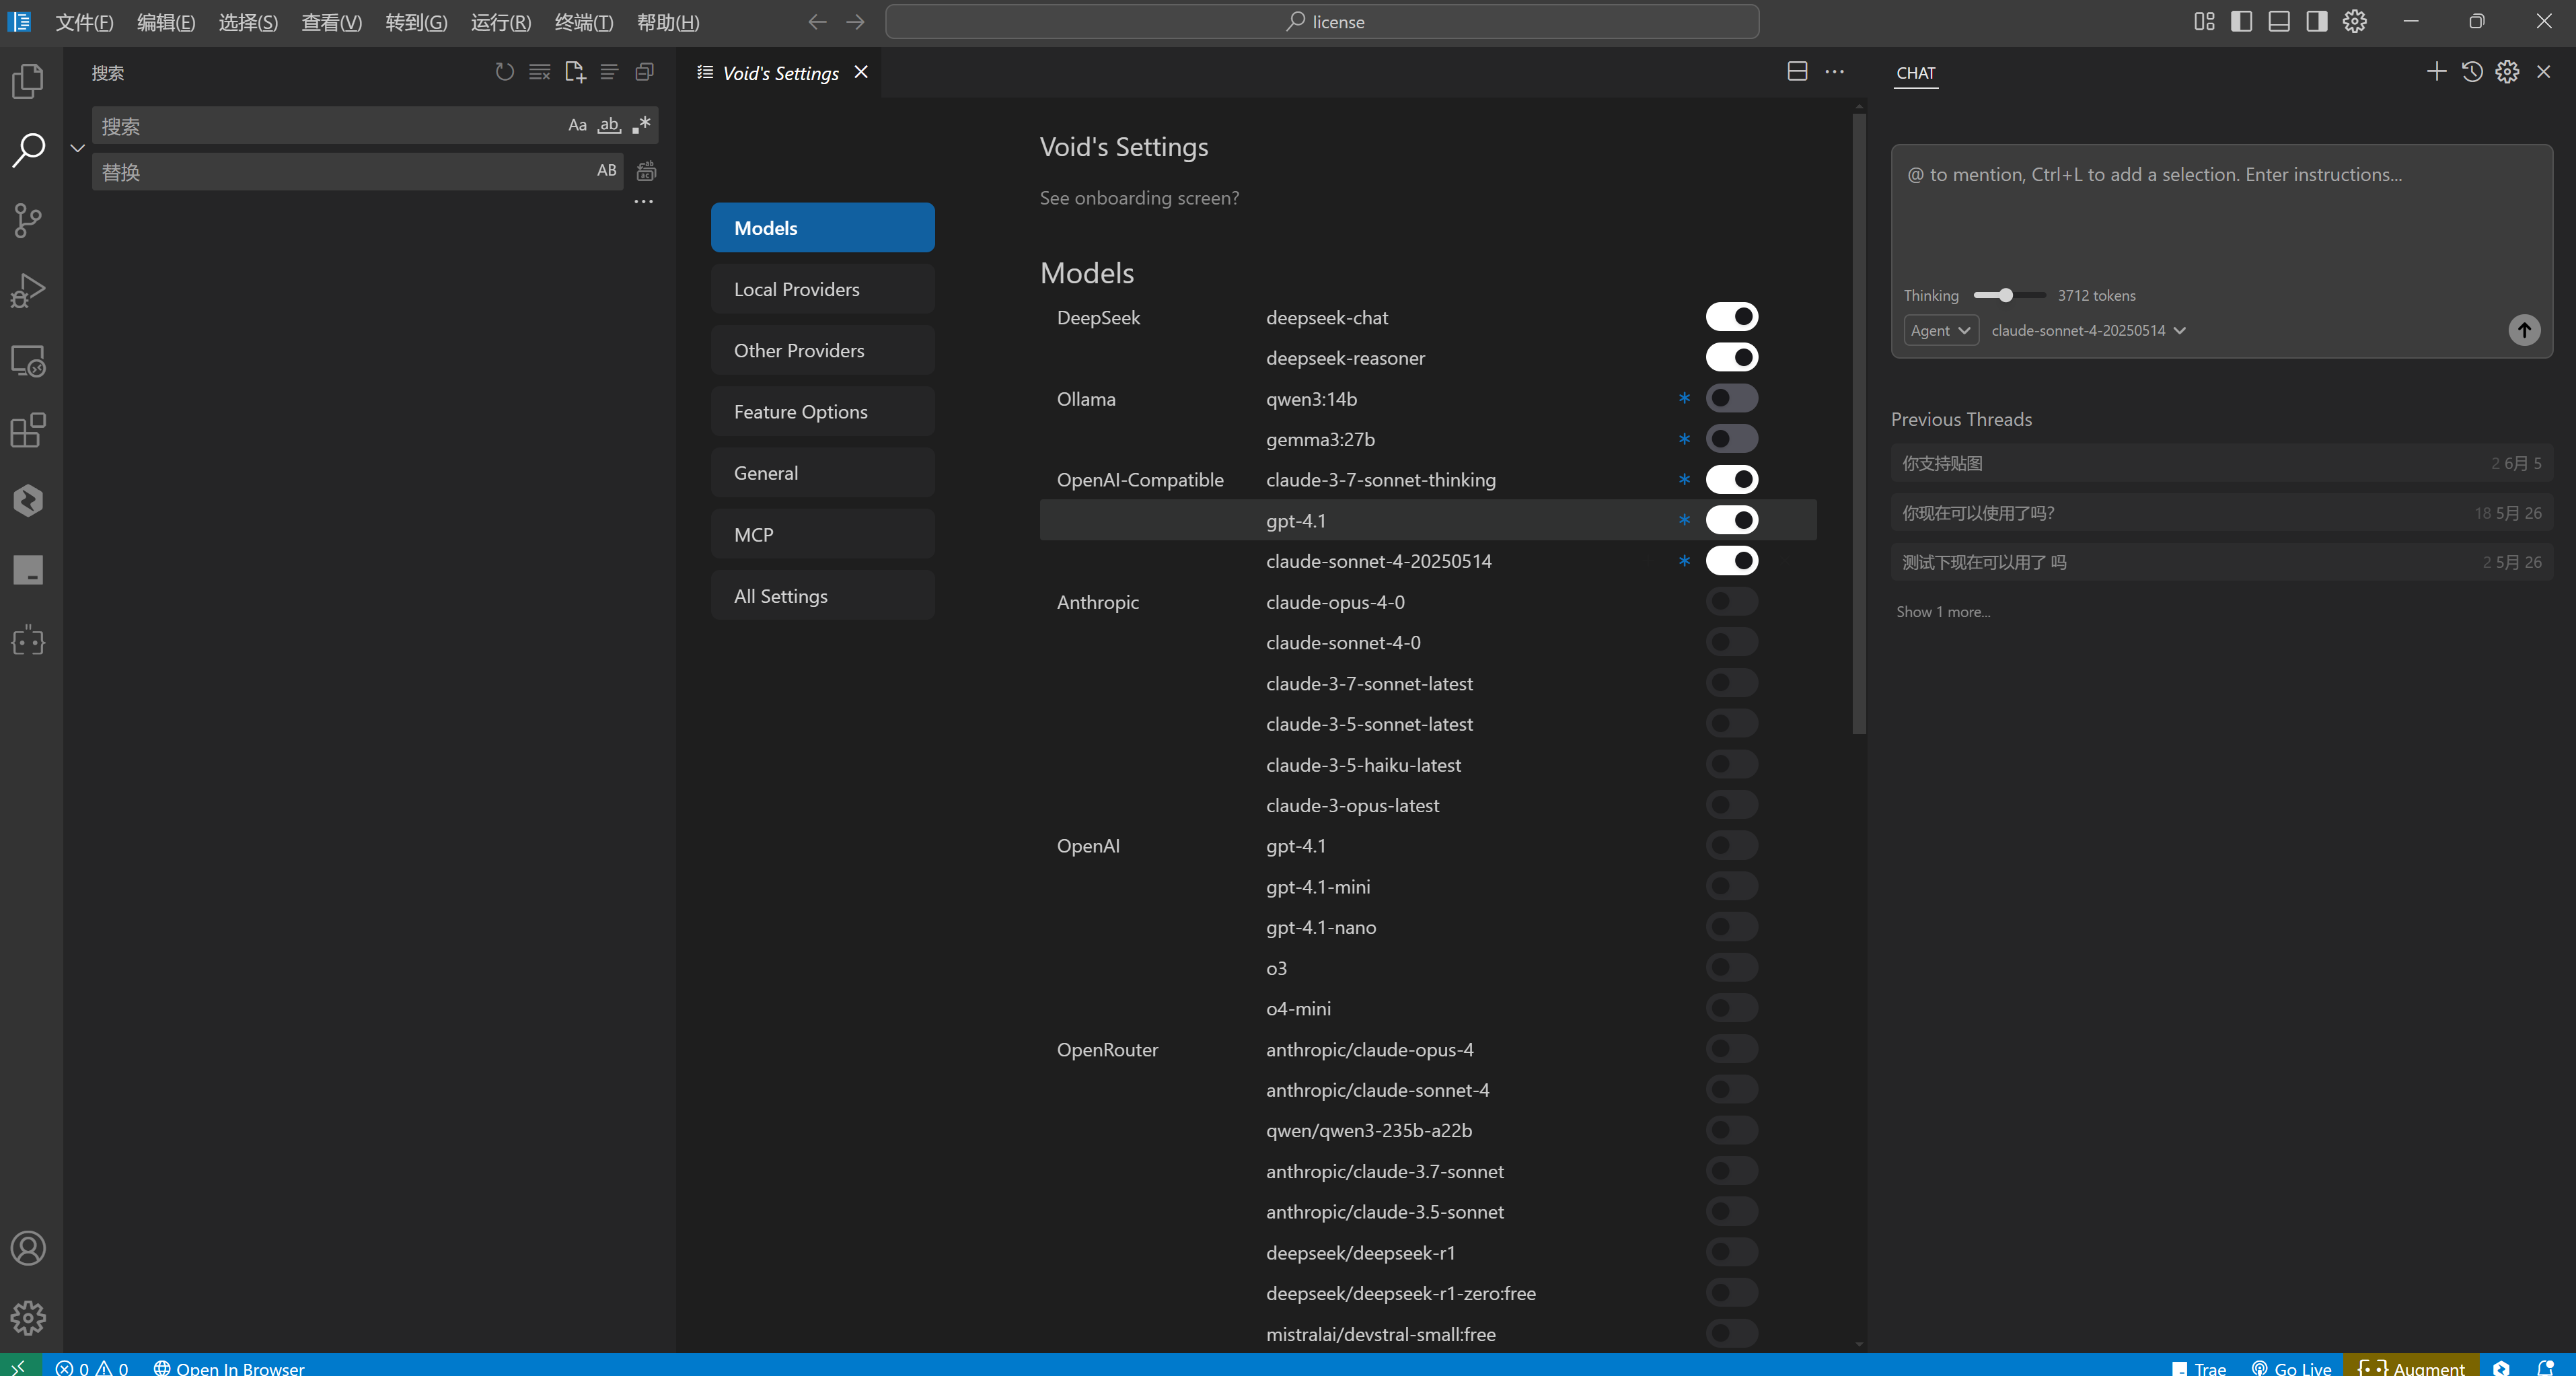
Task: Adjust the Thinking tokens slider
Action: click(x=2008, y=295)
